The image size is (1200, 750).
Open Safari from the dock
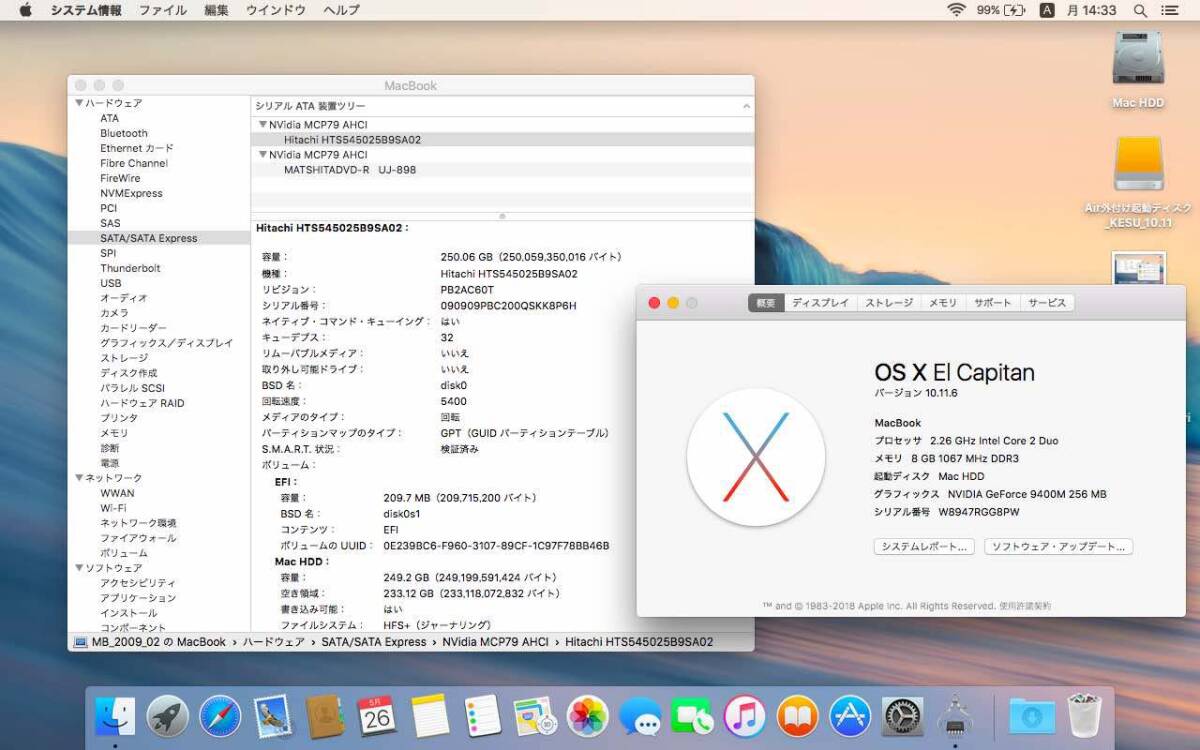click(x=220, y=716)
